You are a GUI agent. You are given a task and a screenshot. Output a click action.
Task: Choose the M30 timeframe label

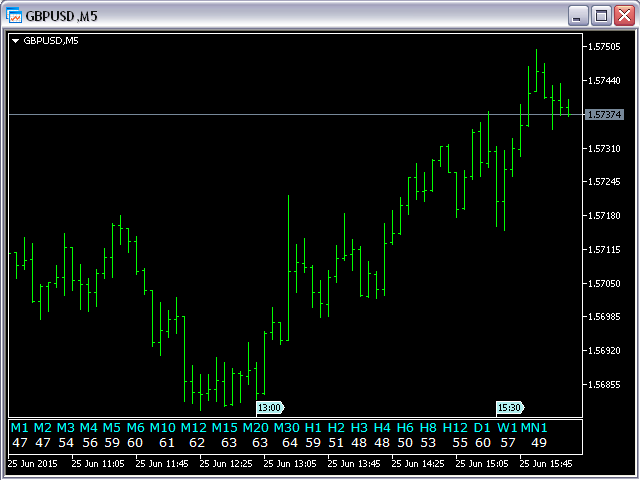click(287, 428)
